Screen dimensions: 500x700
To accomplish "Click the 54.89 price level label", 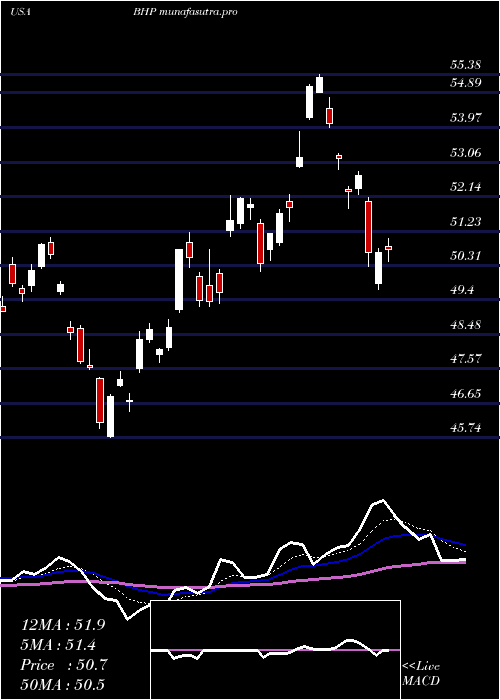I will (465, 83).
